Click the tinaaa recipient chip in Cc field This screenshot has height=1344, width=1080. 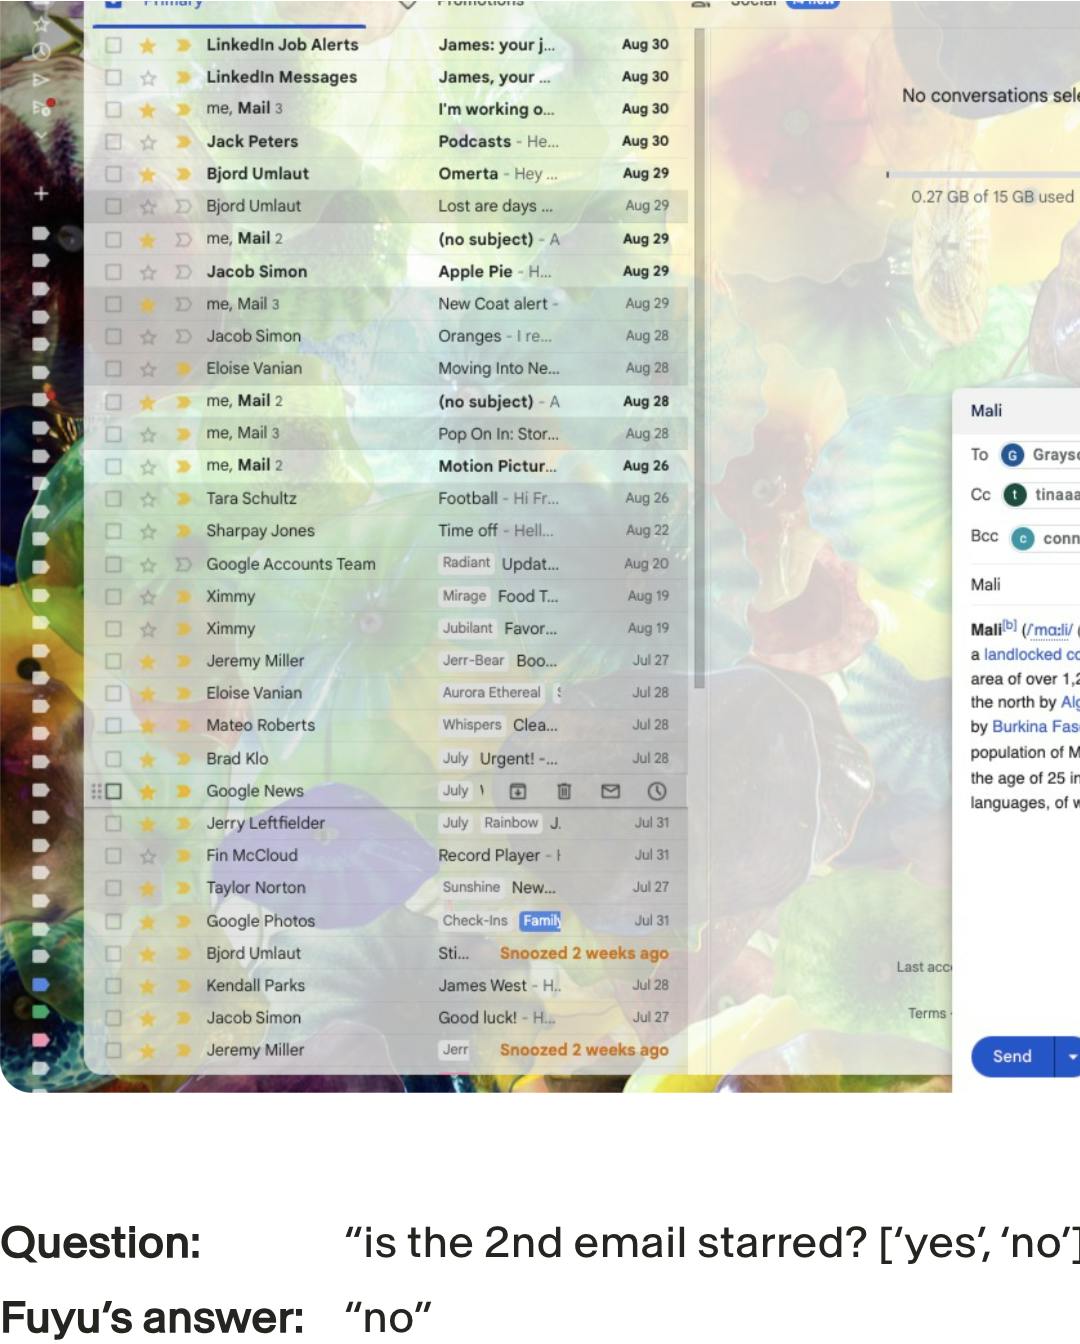coord(1041,495)
